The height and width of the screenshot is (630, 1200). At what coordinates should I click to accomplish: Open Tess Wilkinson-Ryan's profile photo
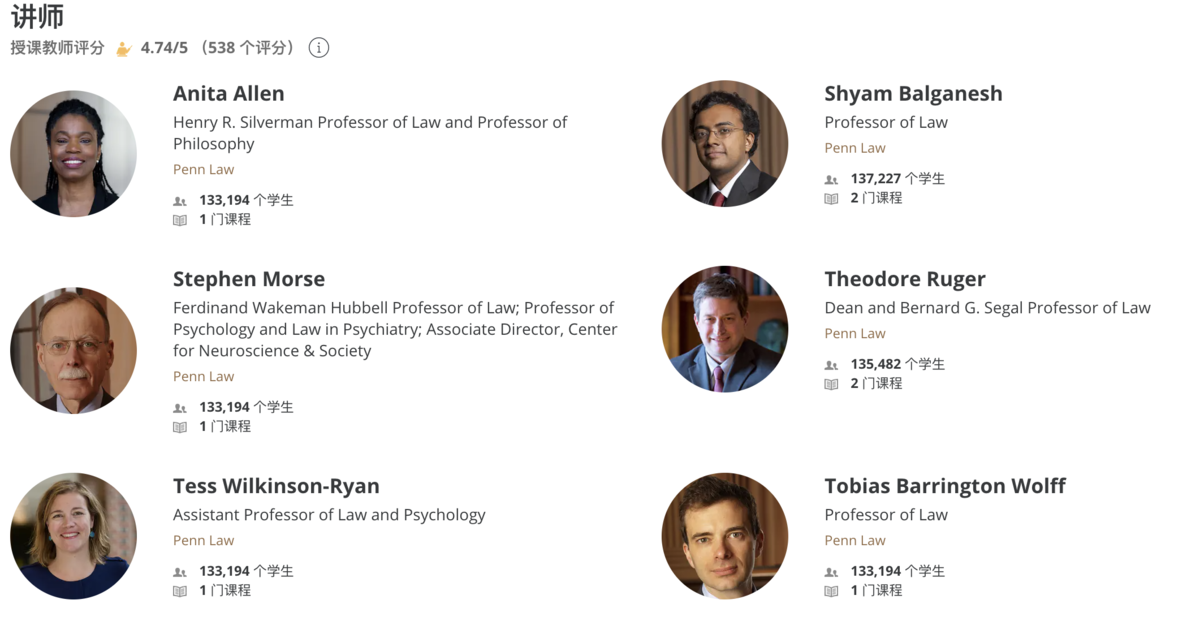[73, 536]
